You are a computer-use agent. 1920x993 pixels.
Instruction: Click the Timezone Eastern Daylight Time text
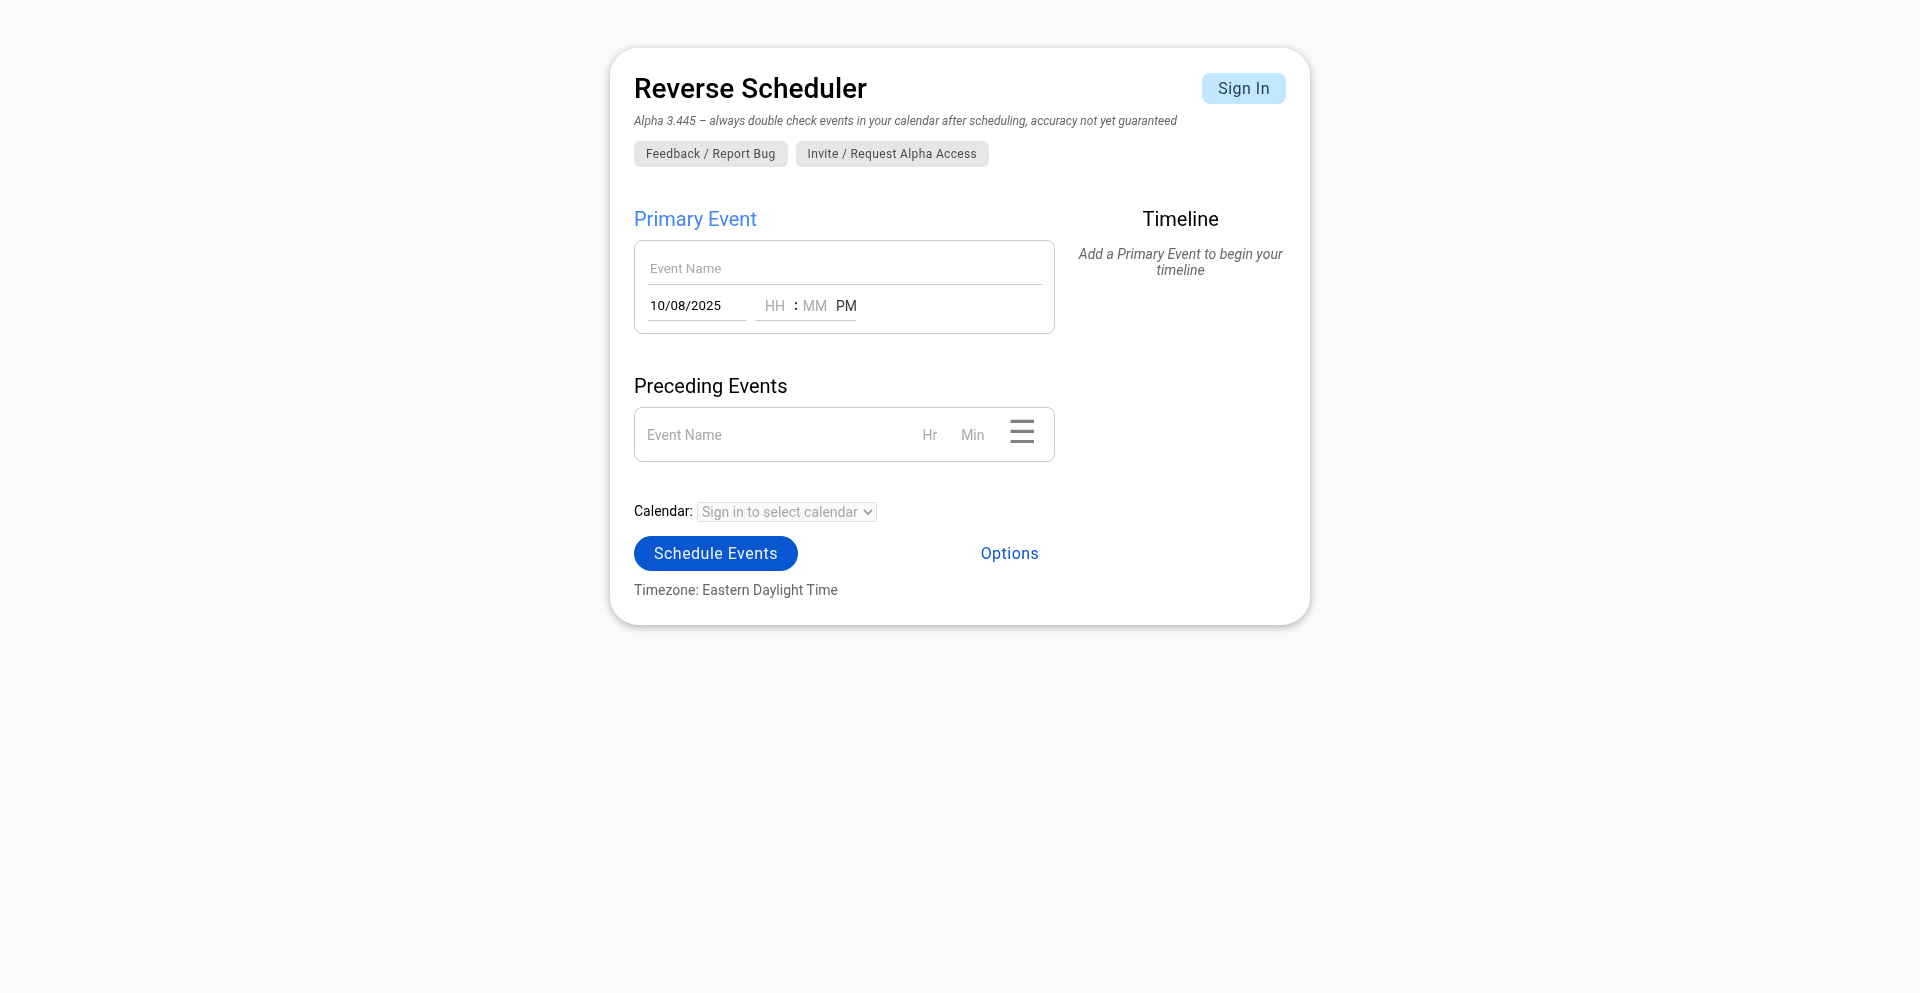735,591
